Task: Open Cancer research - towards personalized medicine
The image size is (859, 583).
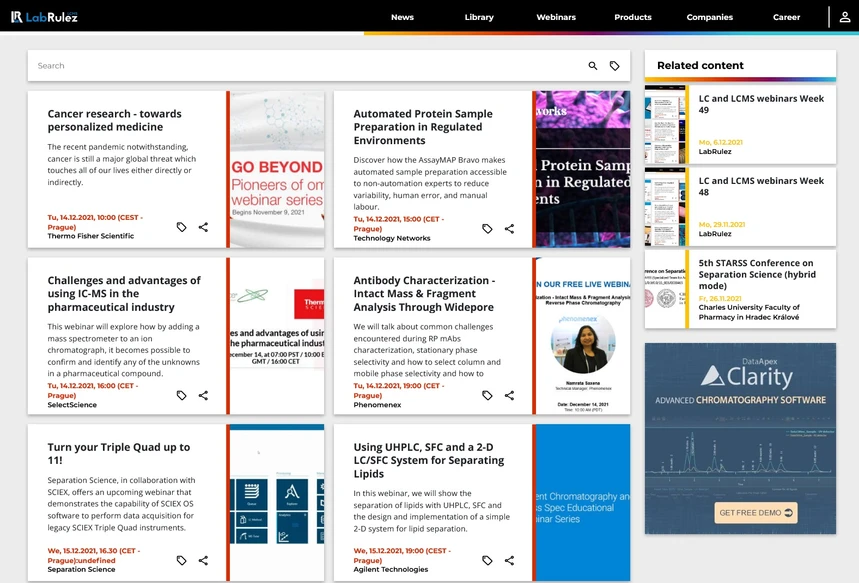Action: (x=114, y=120)
